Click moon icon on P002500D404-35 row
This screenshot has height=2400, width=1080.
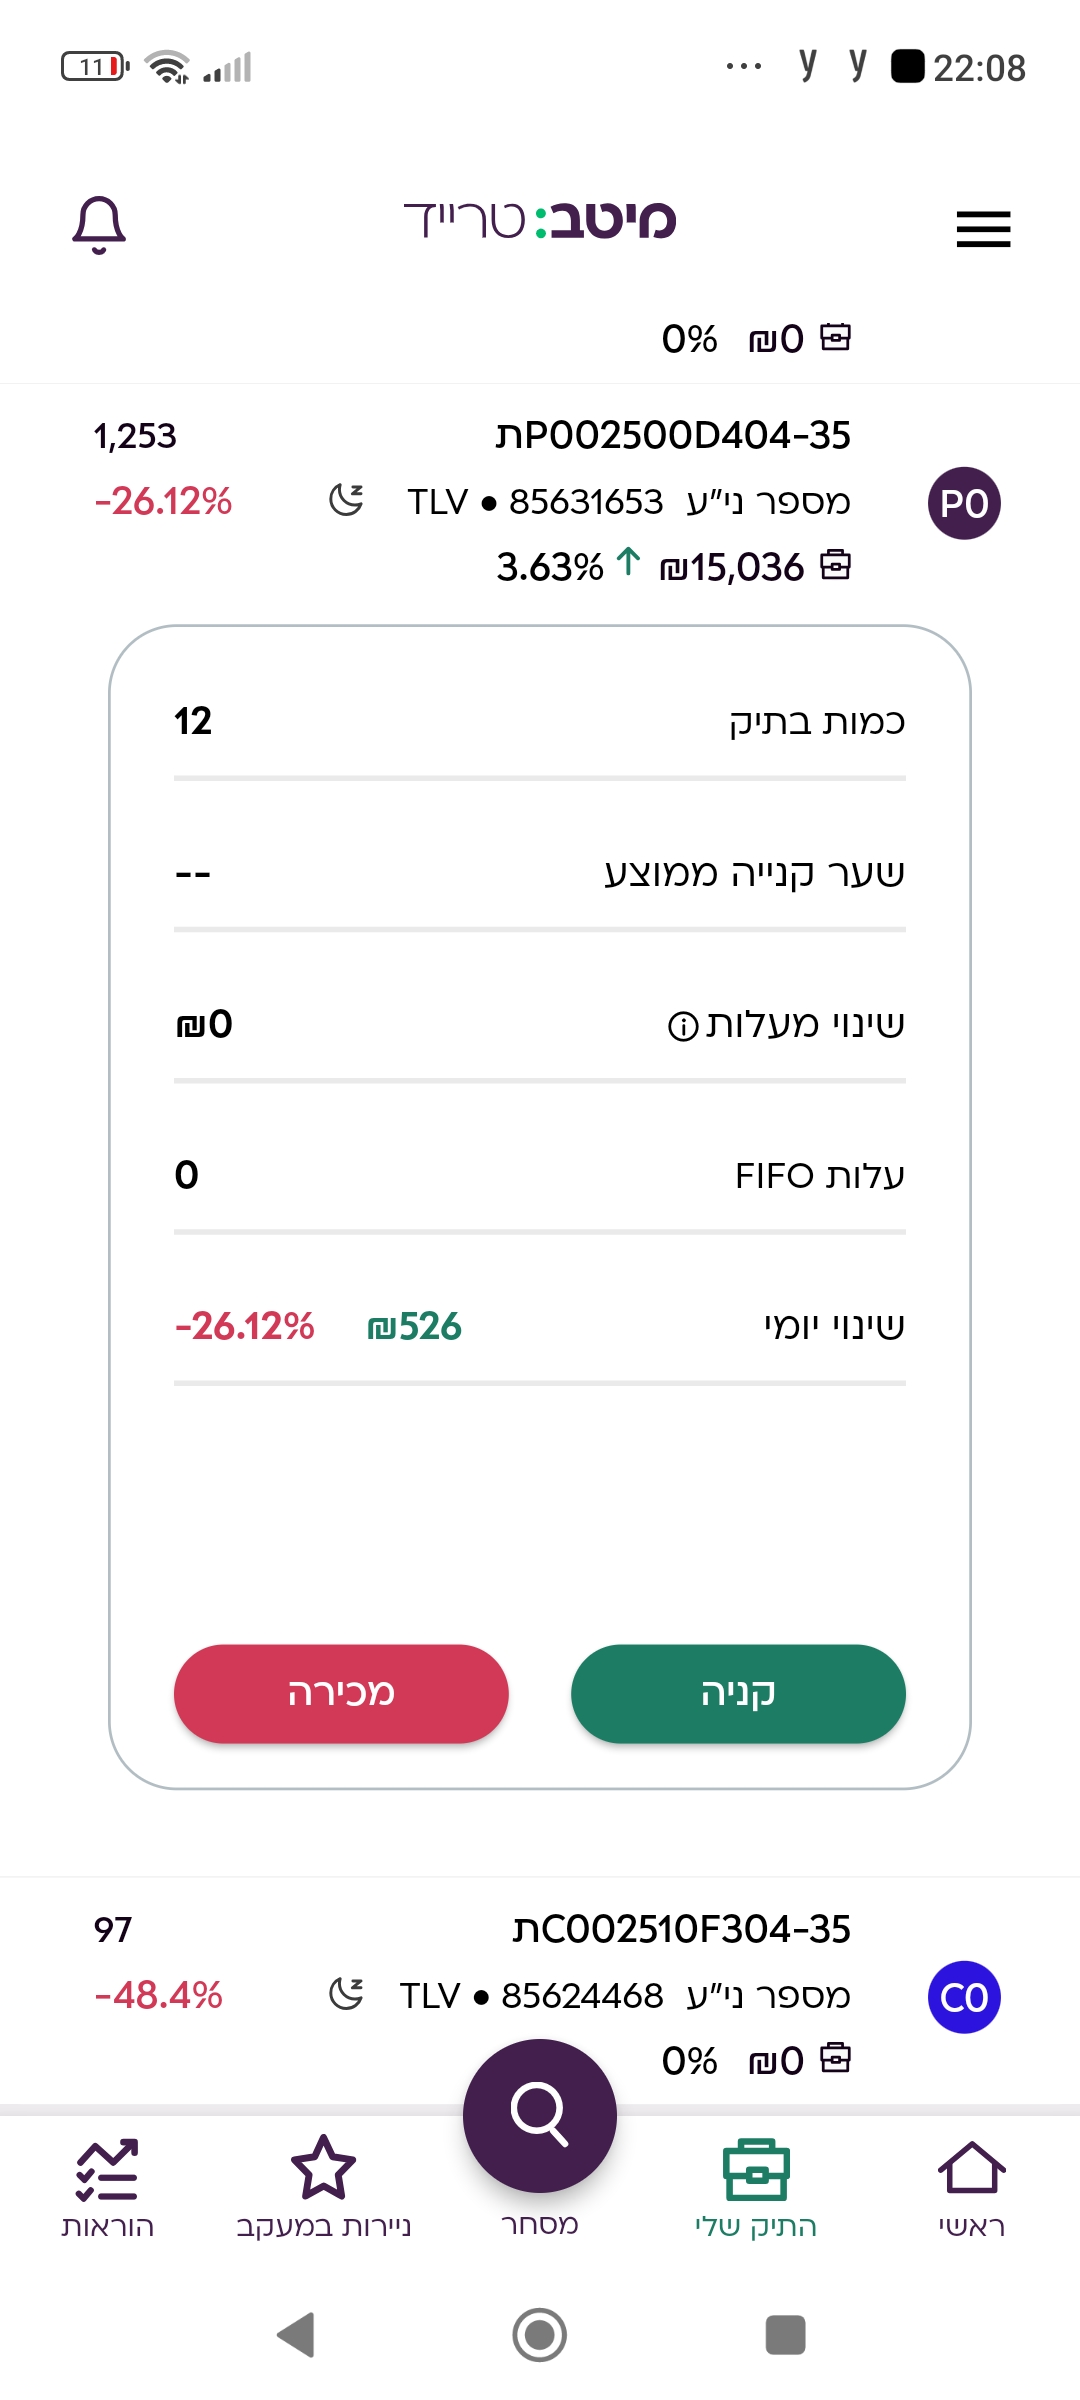[x=346, y=499]
